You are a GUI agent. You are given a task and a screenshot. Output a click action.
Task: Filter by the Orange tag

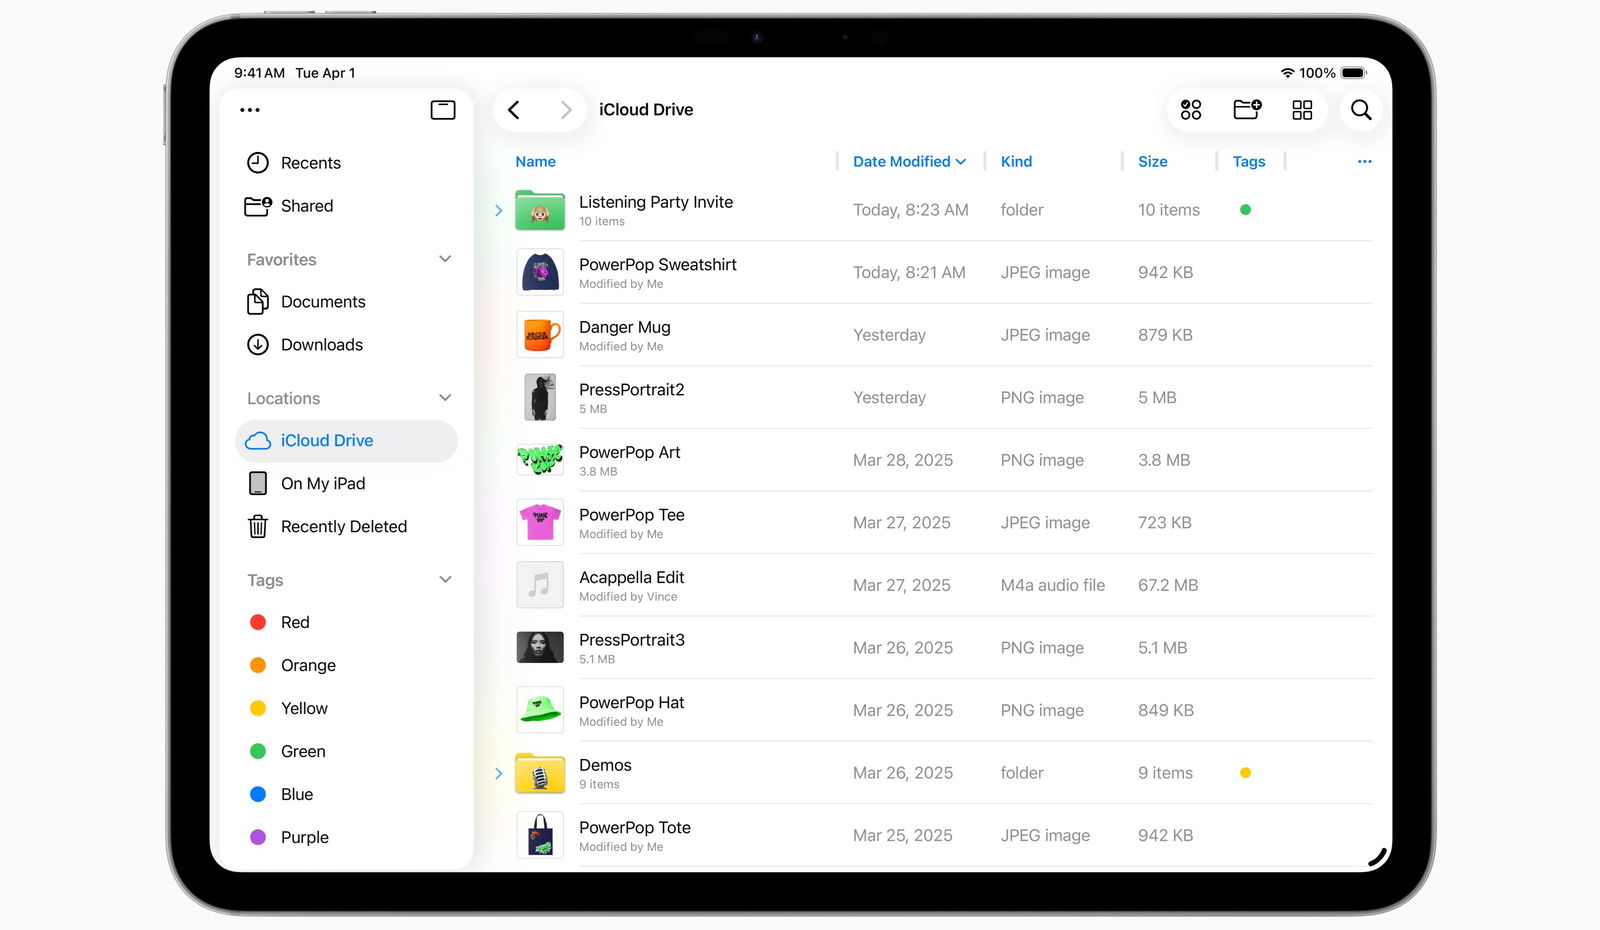tap(346, 666)
